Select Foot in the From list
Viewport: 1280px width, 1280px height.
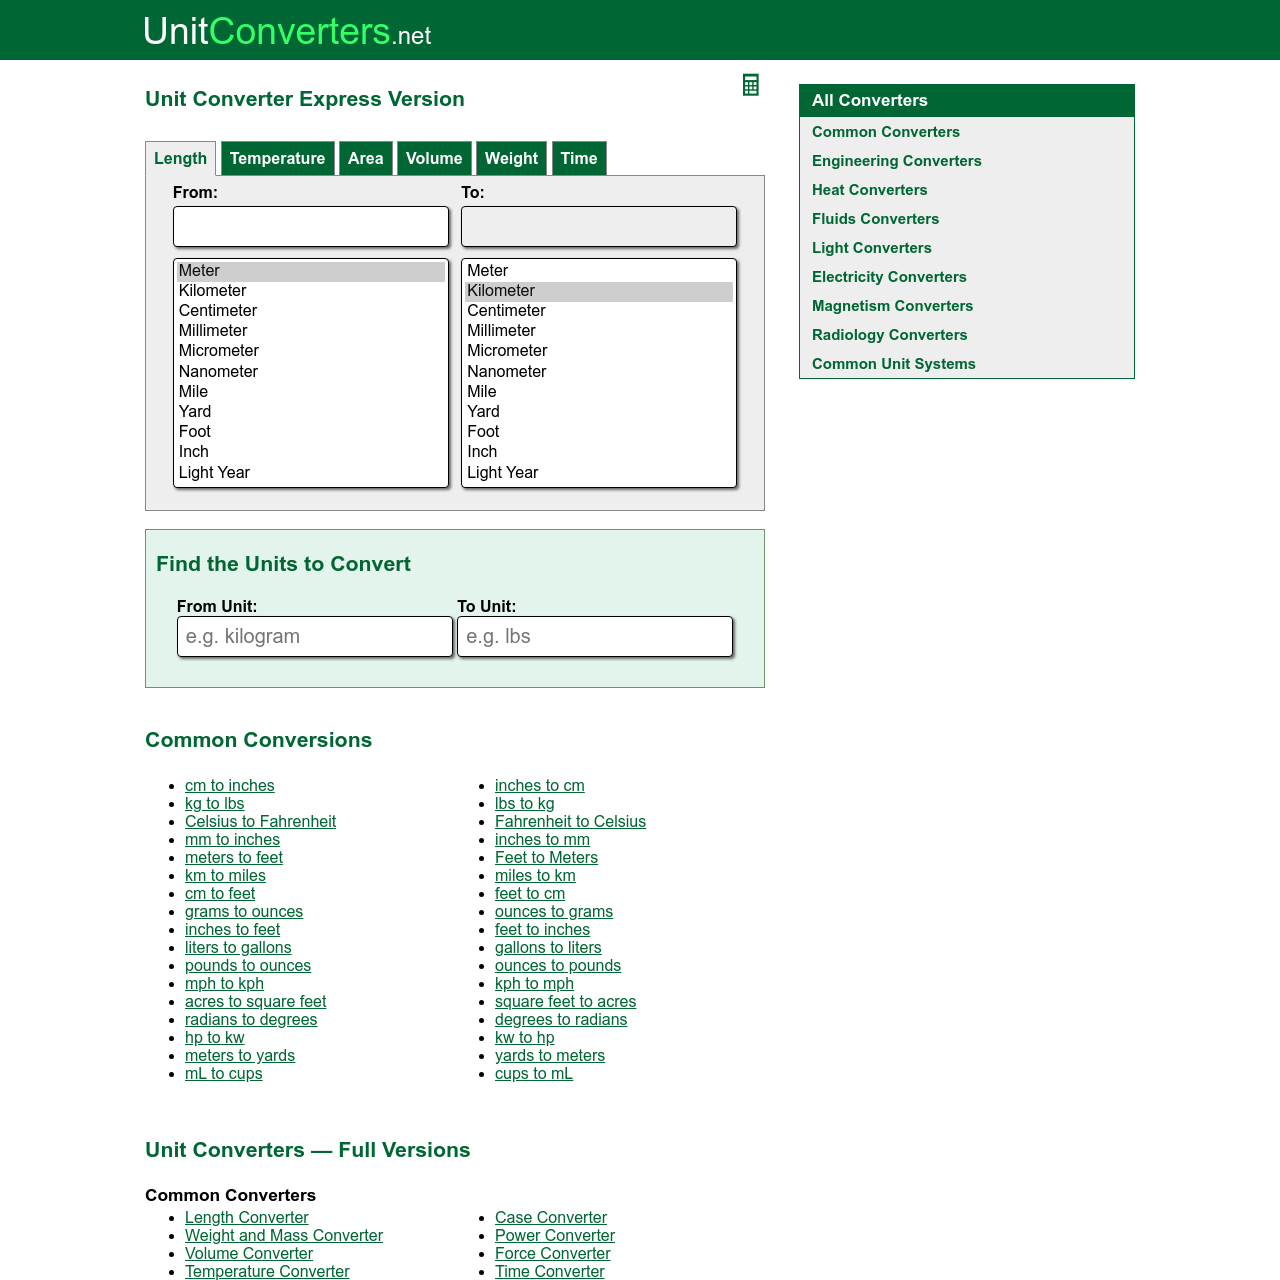(x=311, y=432)
